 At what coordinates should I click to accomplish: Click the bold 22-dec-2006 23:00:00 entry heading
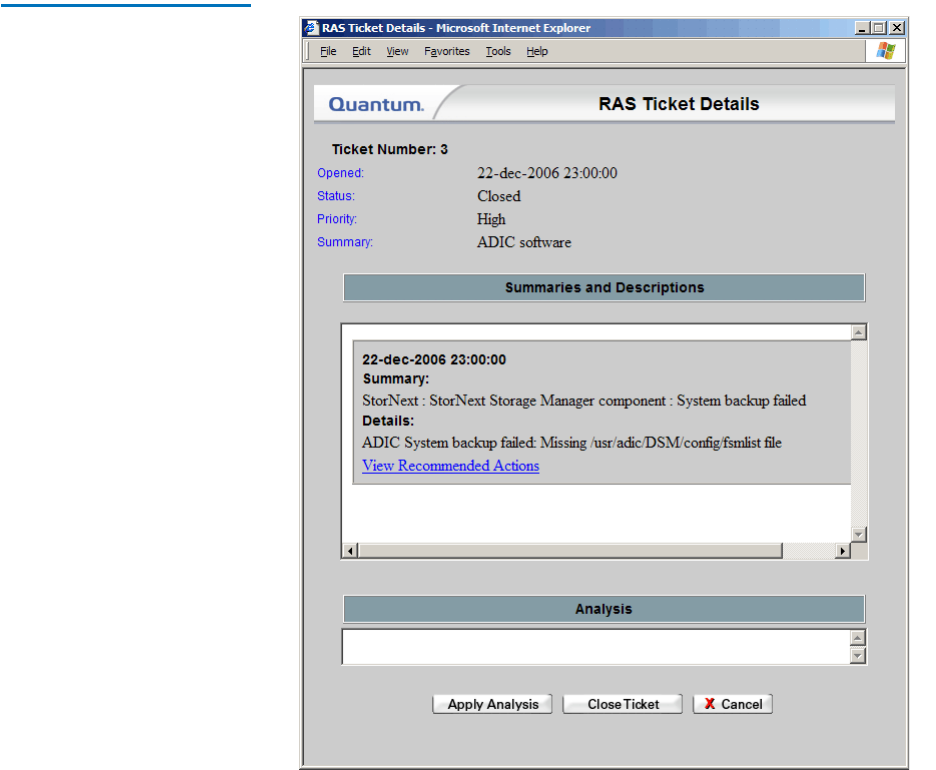click(434, 359)
